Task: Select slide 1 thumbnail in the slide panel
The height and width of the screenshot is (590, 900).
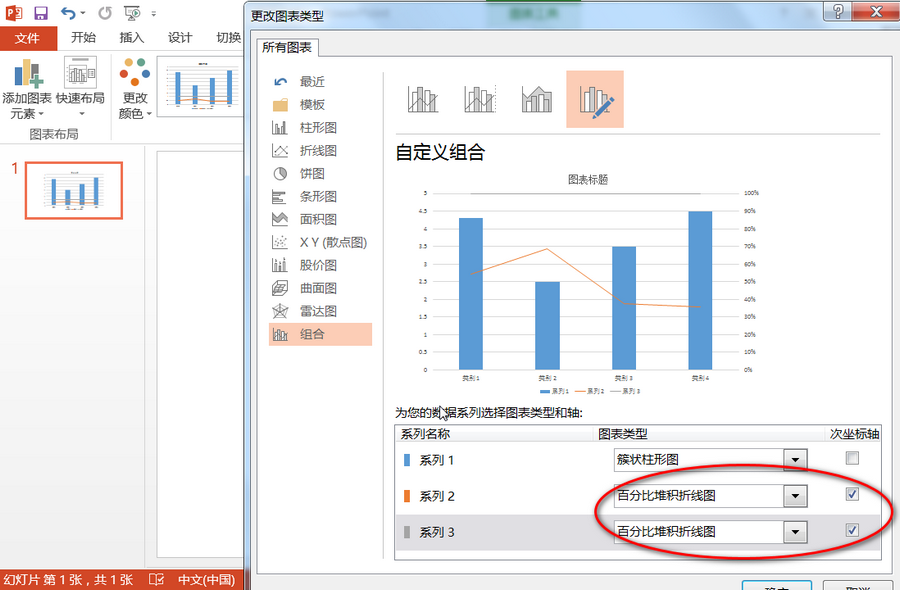Action: pos(73,189)
